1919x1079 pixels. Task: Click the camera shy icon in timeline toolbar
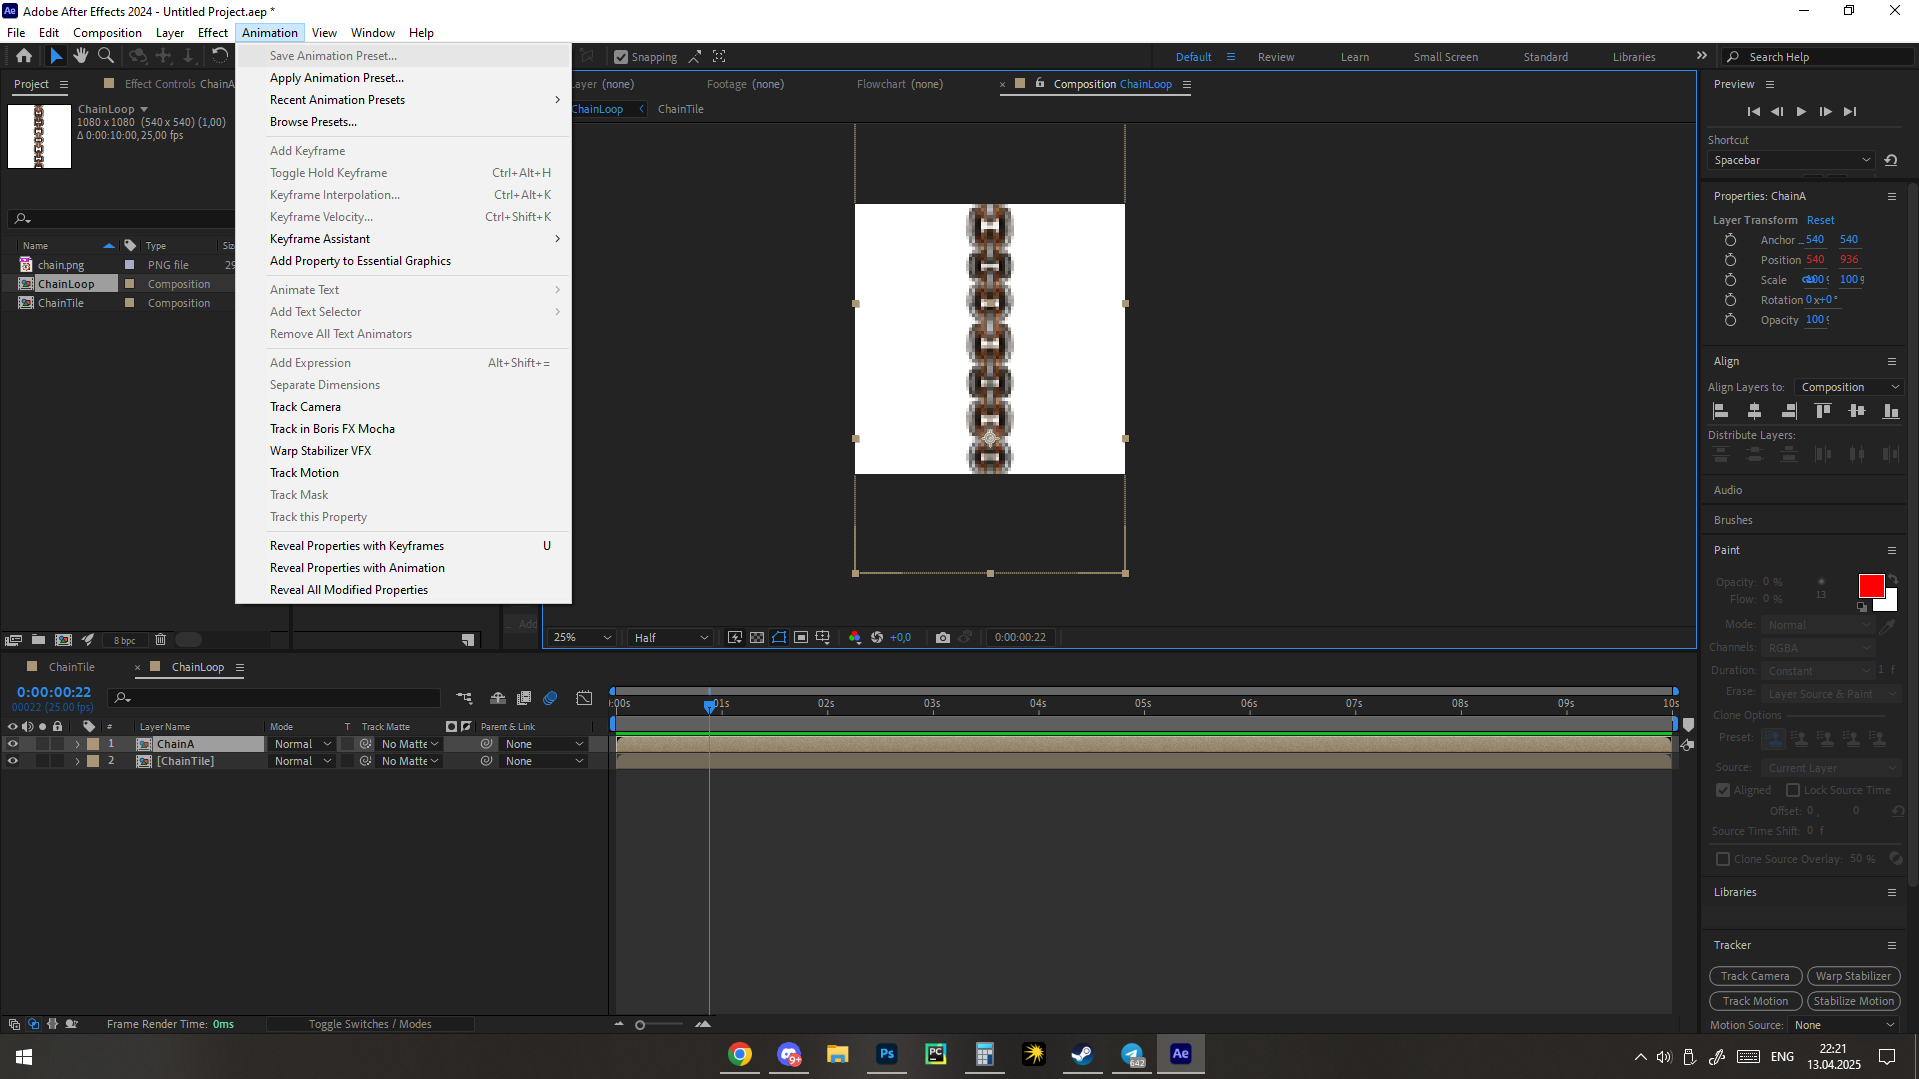498,698
